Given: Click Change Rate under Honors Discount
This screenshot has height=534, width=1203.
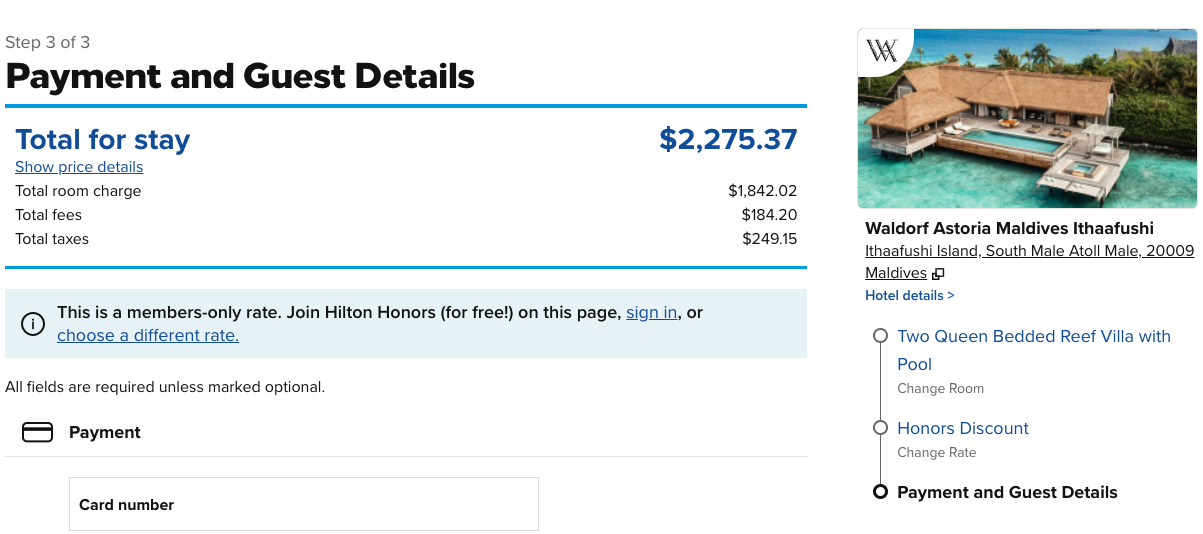Looking at the screenshot, I should pyautogui.click(x=936, y=452).
